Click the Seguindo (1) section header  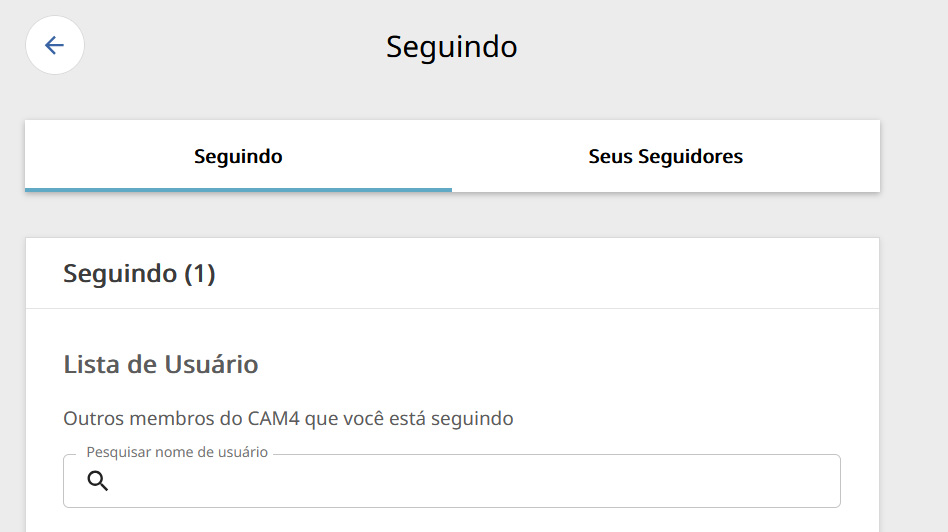[139, 273]
